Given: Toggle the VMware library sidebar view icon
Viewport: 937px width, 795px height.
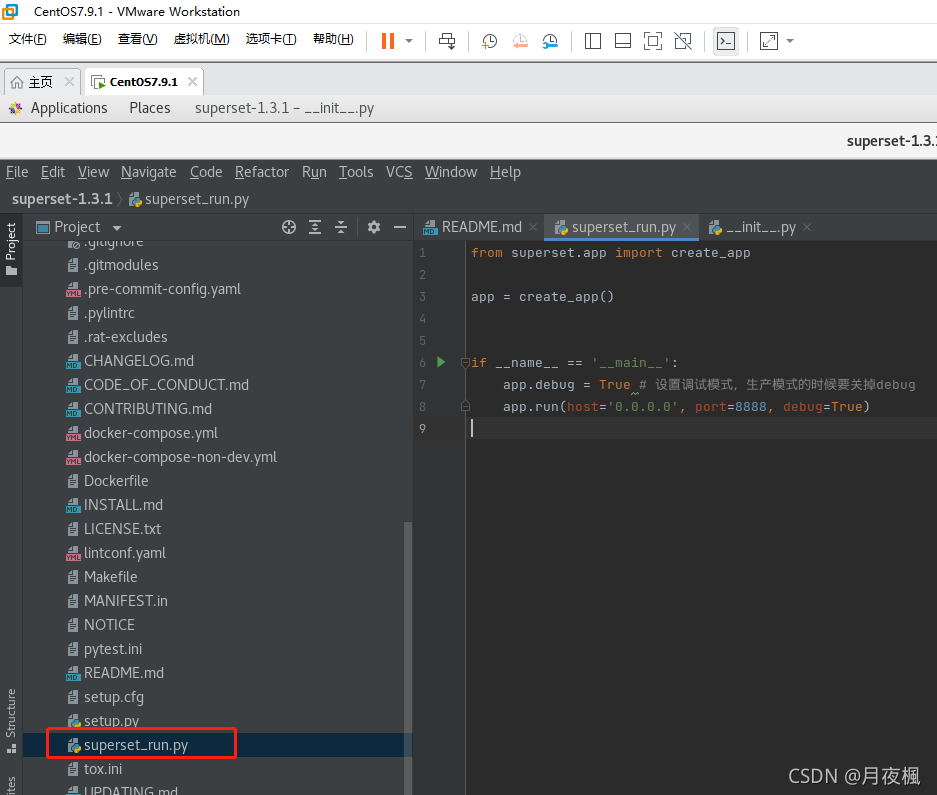Looking at the screenshot, I should 592,41.
